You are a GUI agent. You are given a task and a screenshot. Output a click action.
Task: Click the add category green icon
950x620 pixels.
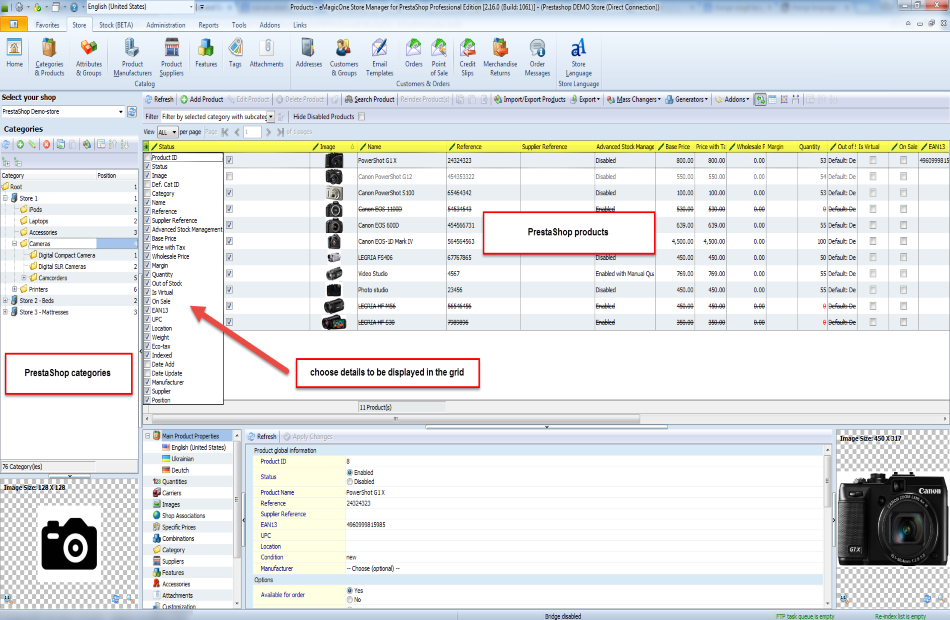tap(20, 144)
